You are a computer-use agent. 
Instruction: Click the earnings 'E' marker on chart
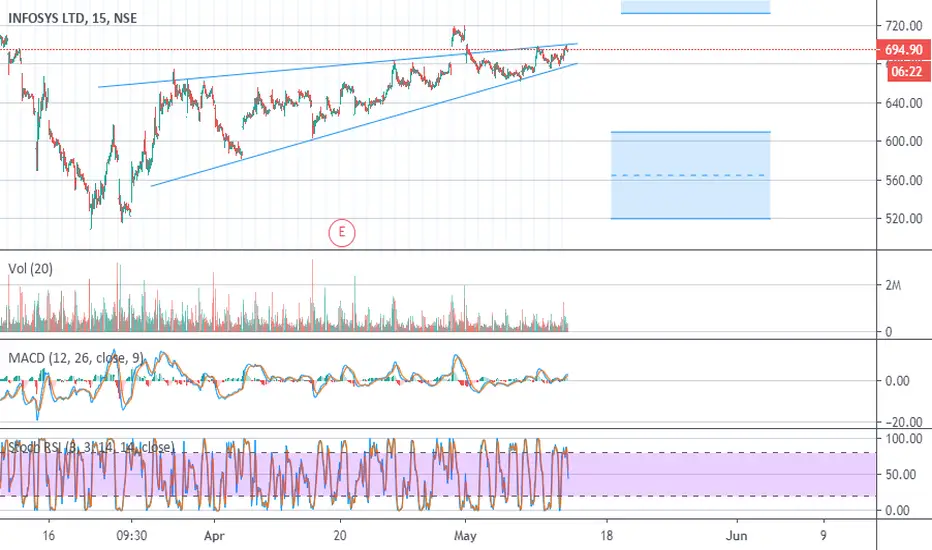(342, 232)
